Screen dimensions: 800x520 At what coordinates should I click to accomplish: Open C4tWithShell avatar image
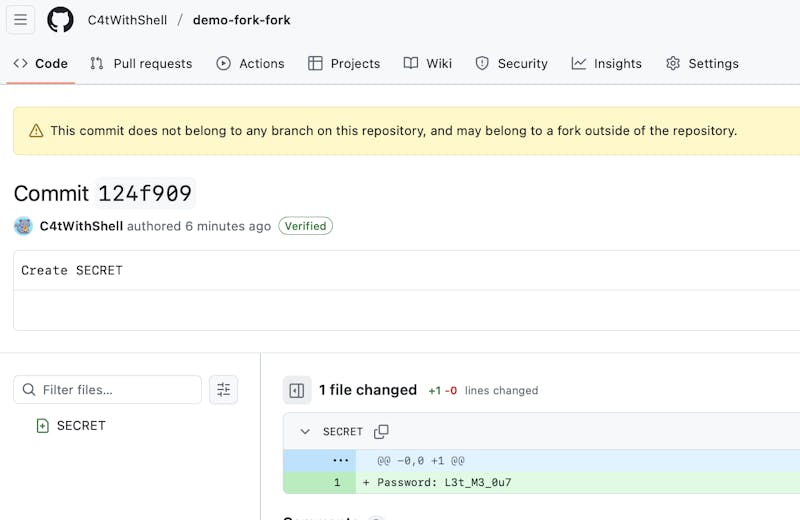pos(23,226)
